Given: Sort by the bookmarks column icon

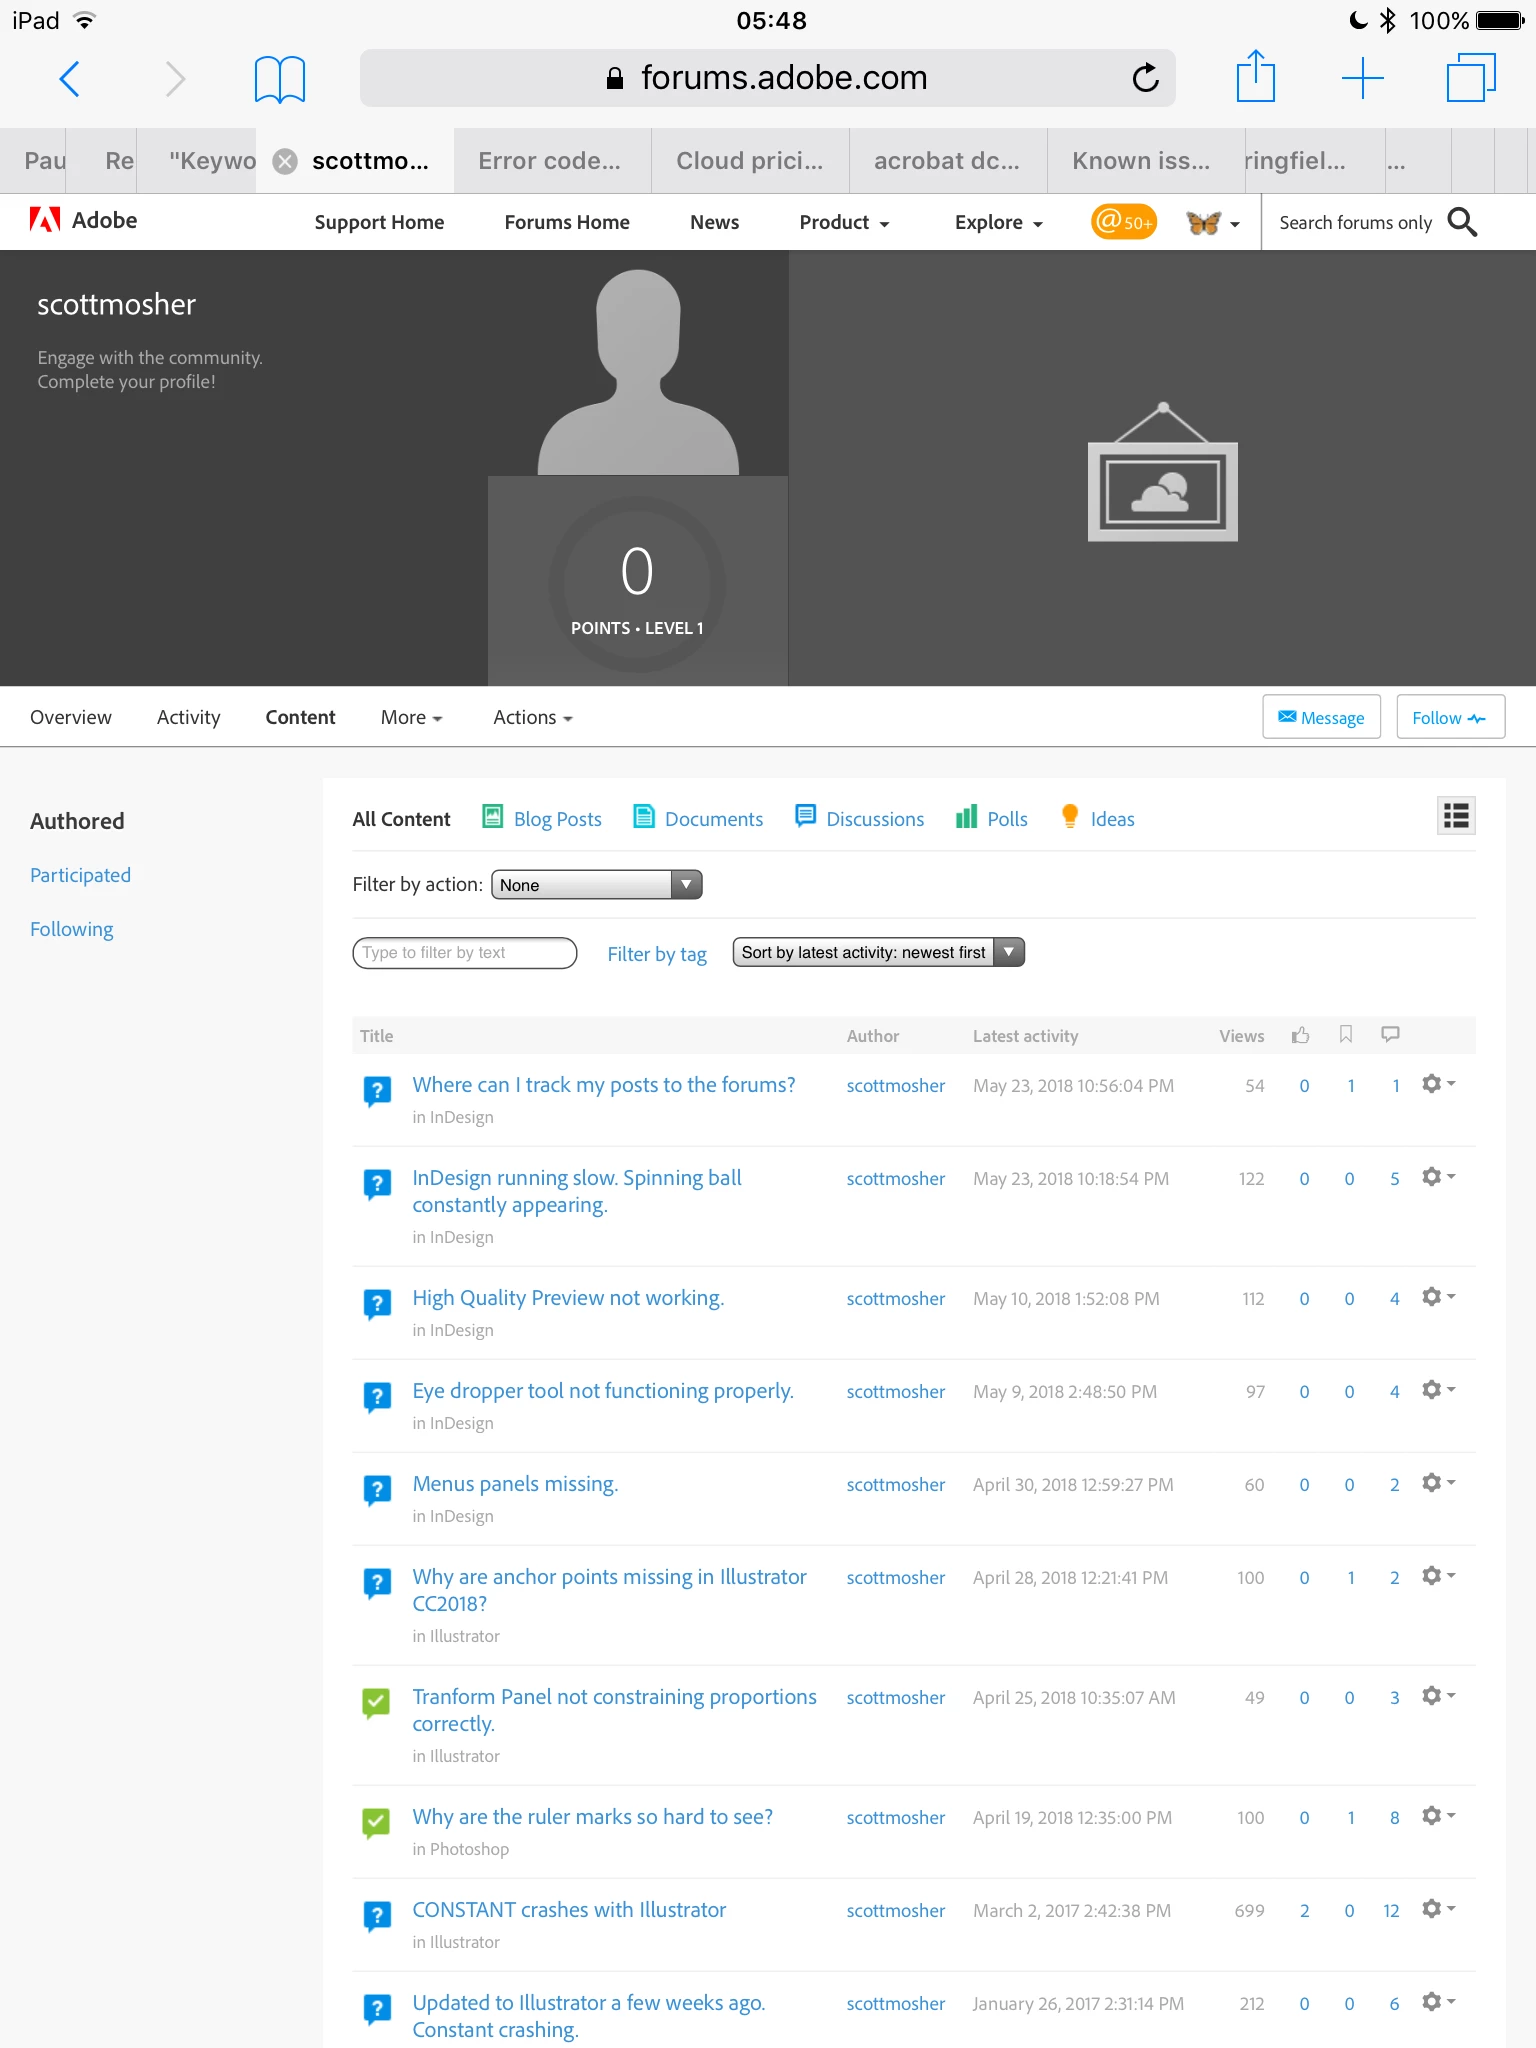Looking at the screenshot, I should (x=1346, y=1035).
